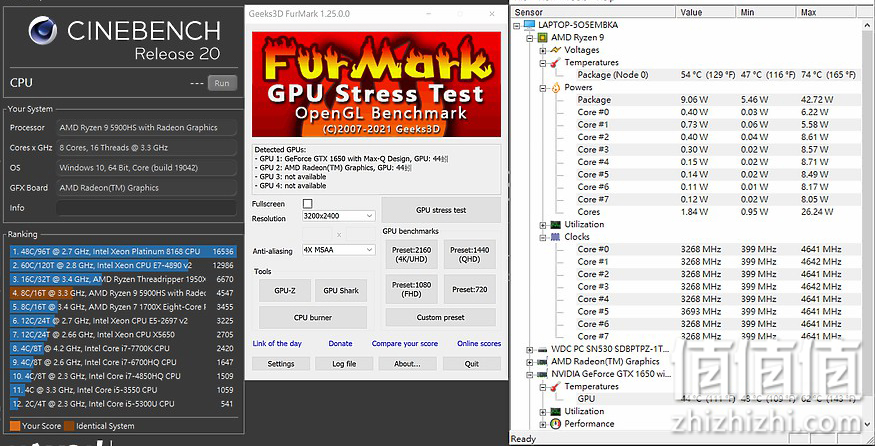
Task: Click the Voltages lightning icon
Action: pos(555,50)
